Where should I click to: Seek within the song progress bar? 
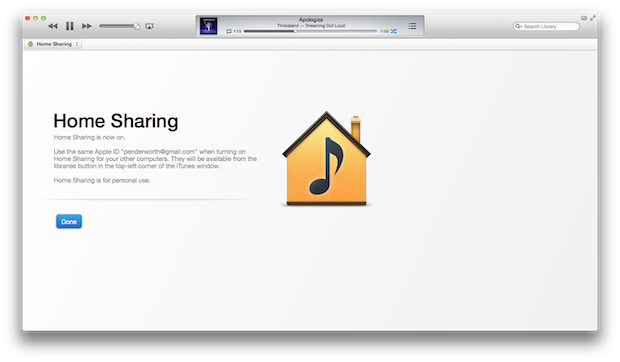coord(310,31)
